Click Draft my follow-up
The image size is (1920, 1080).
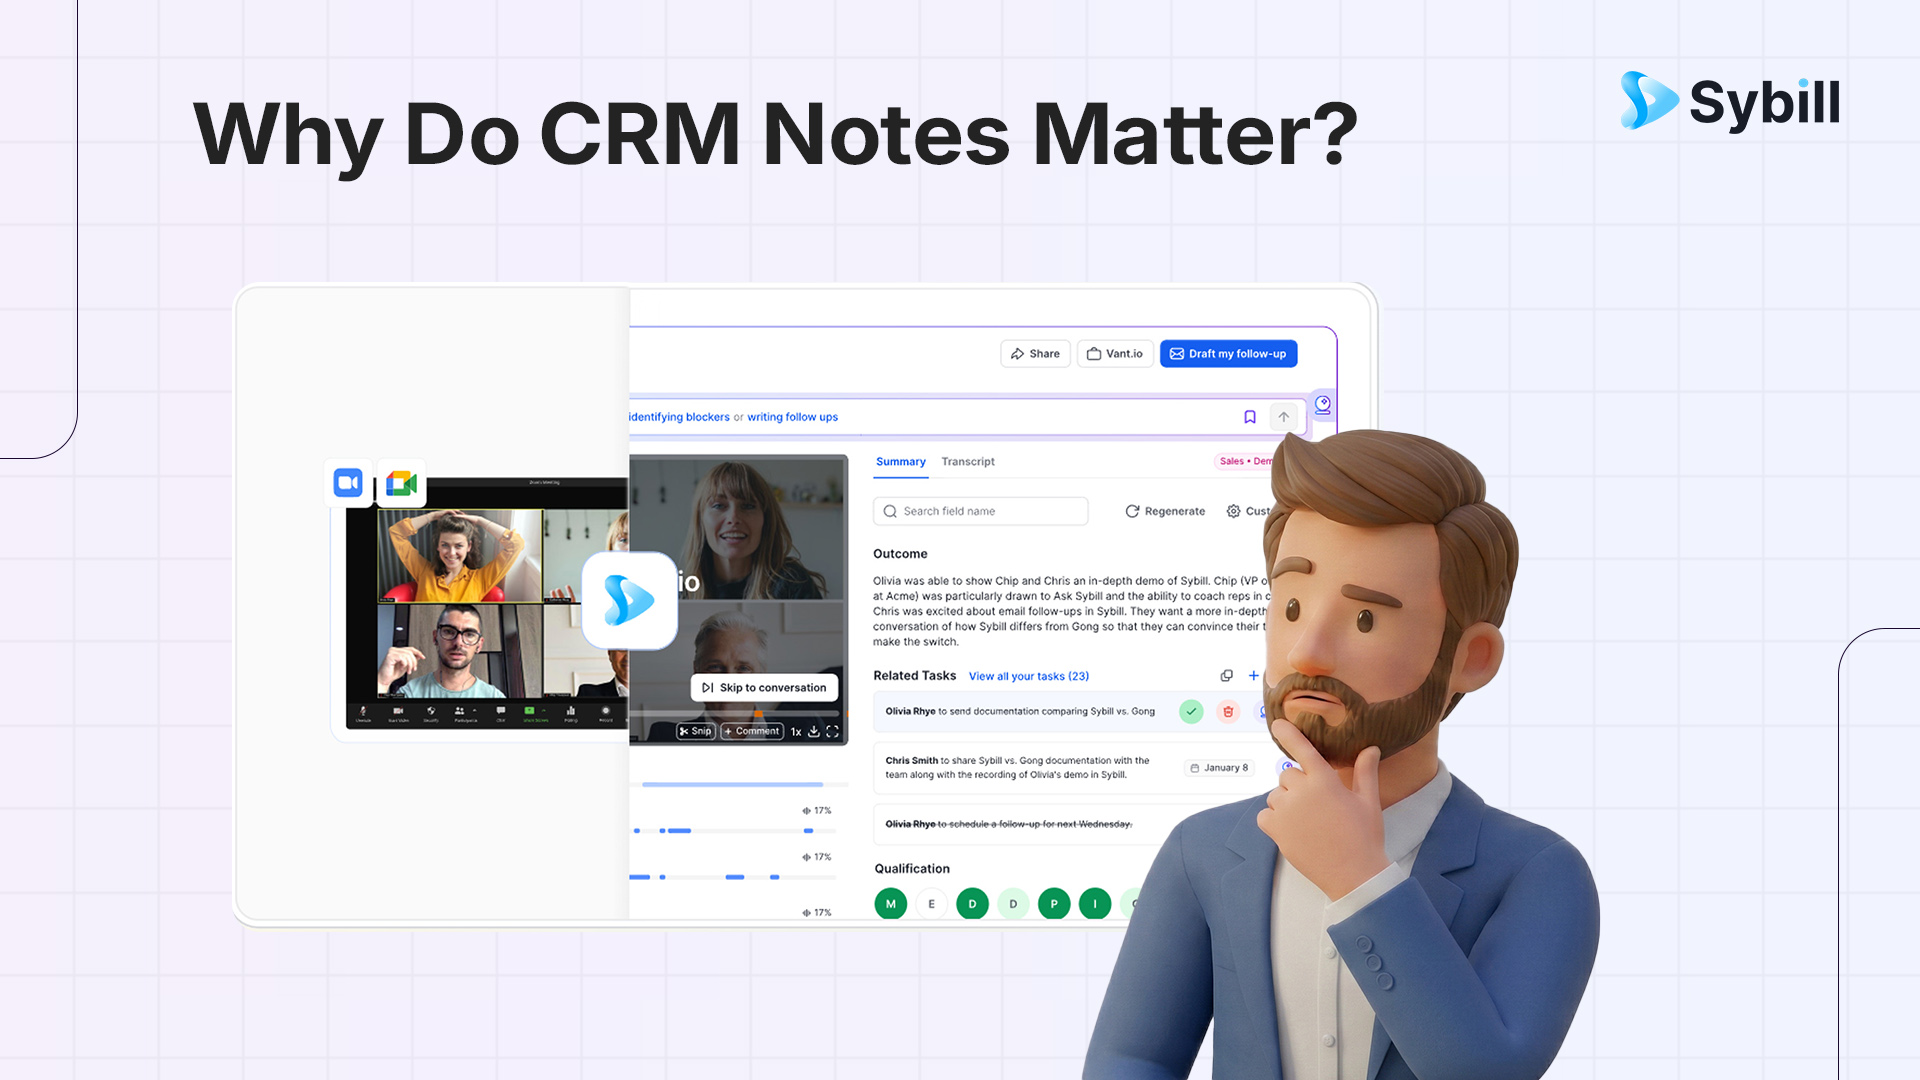pyautogui.click(x=1228, y=354)
